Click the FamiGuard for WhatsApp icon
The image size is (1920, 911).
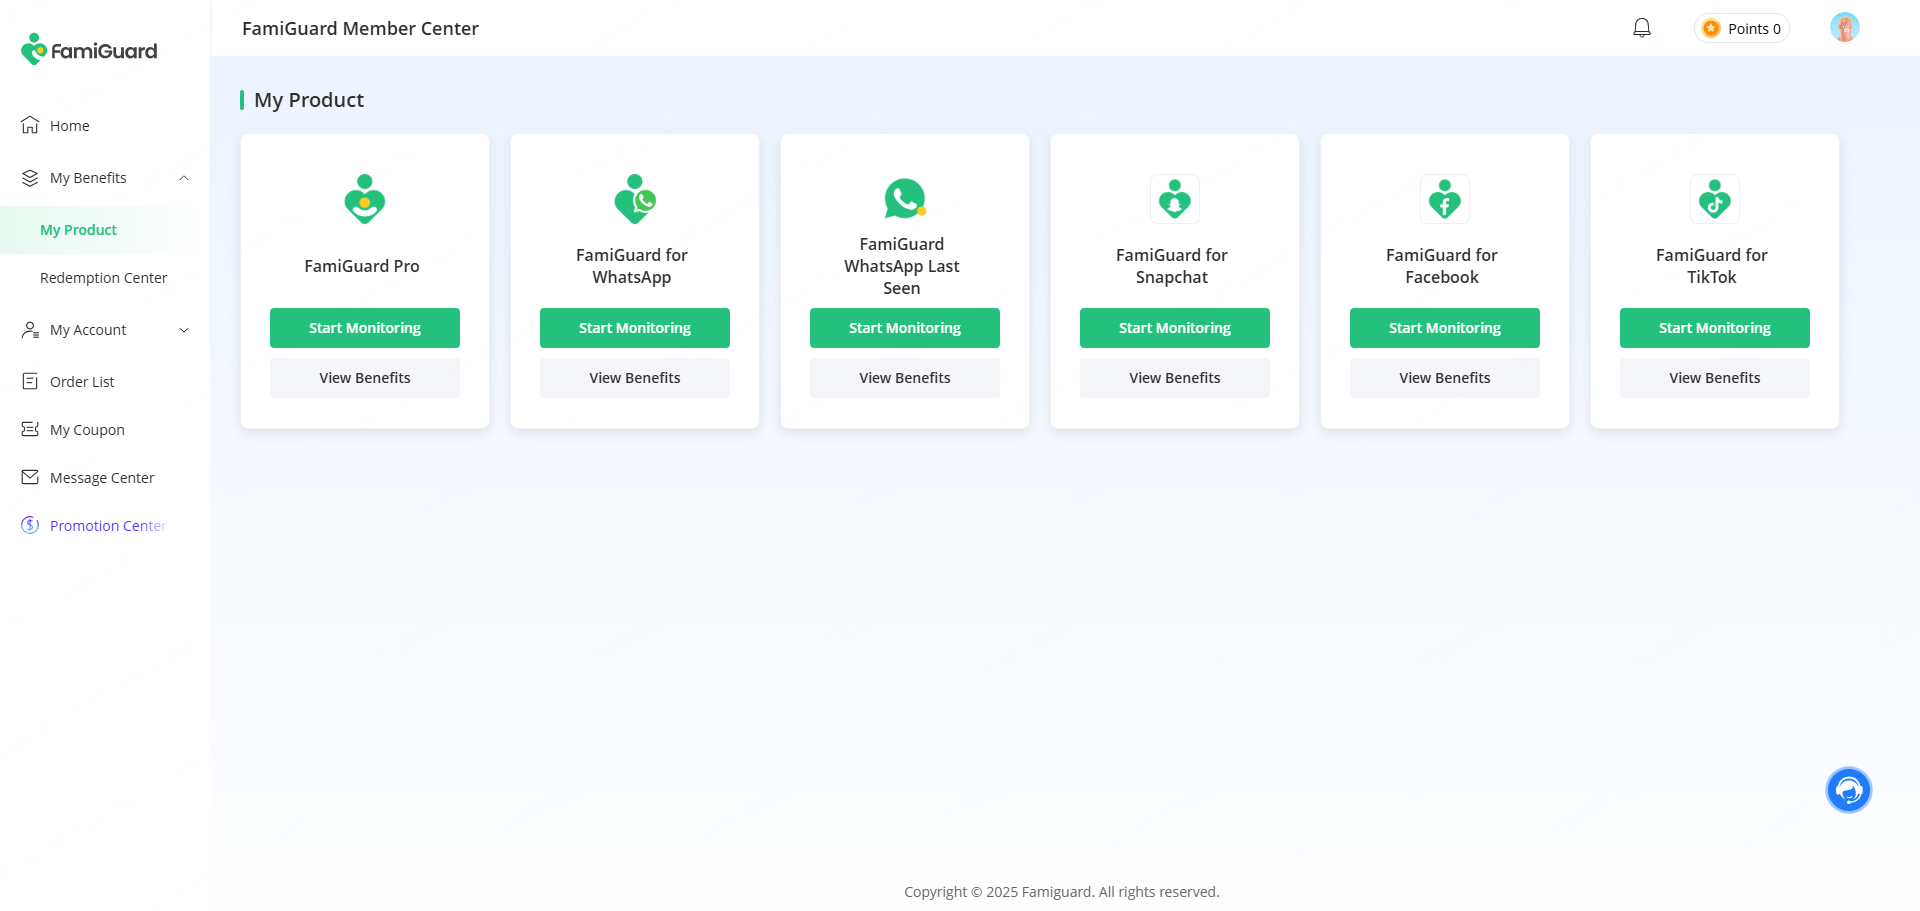coord(635,199)
